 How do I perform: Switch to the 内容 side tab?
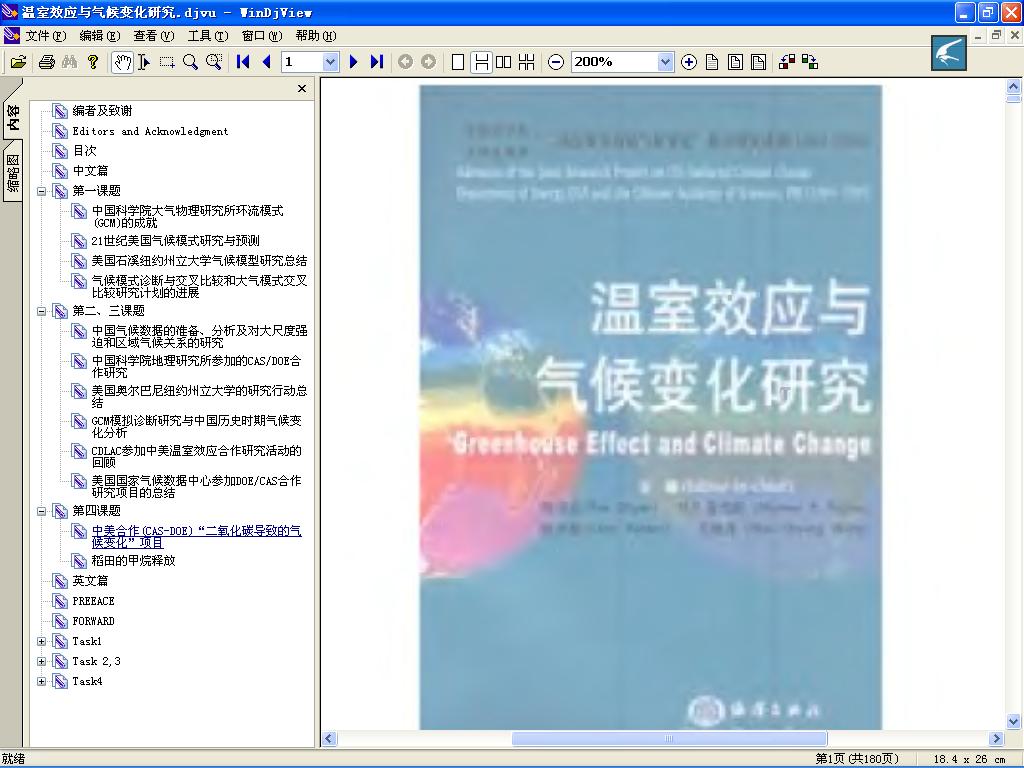12,118
